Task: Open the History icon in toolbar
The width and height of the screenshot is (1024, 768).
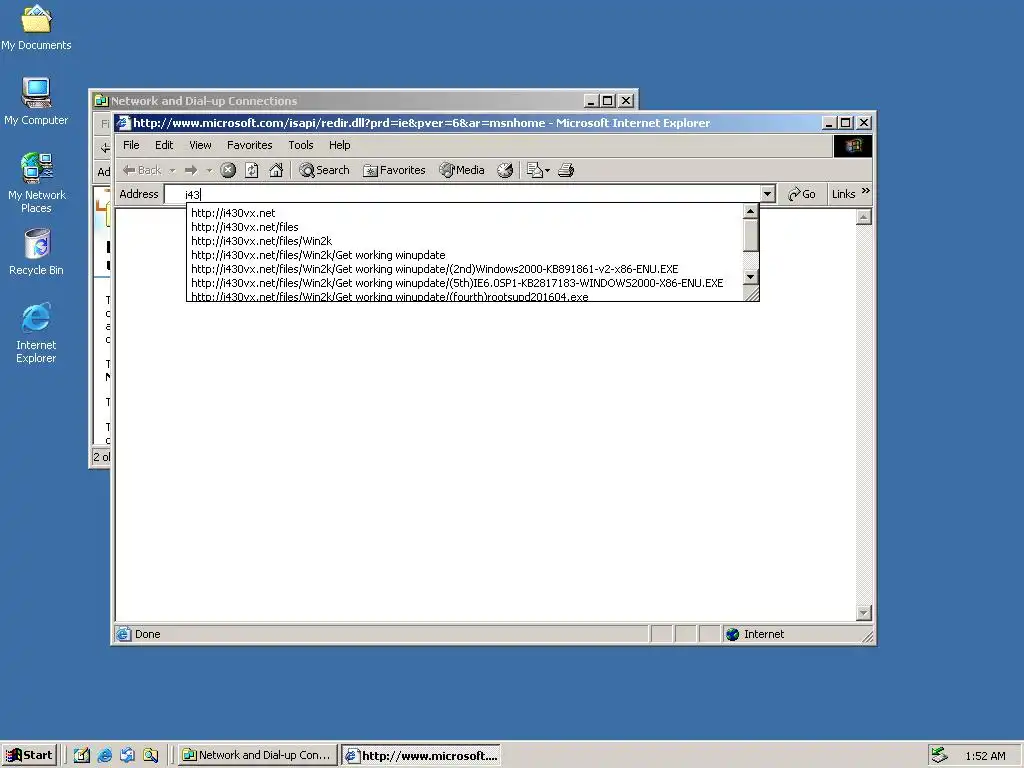Action: (x=505, y=170)
